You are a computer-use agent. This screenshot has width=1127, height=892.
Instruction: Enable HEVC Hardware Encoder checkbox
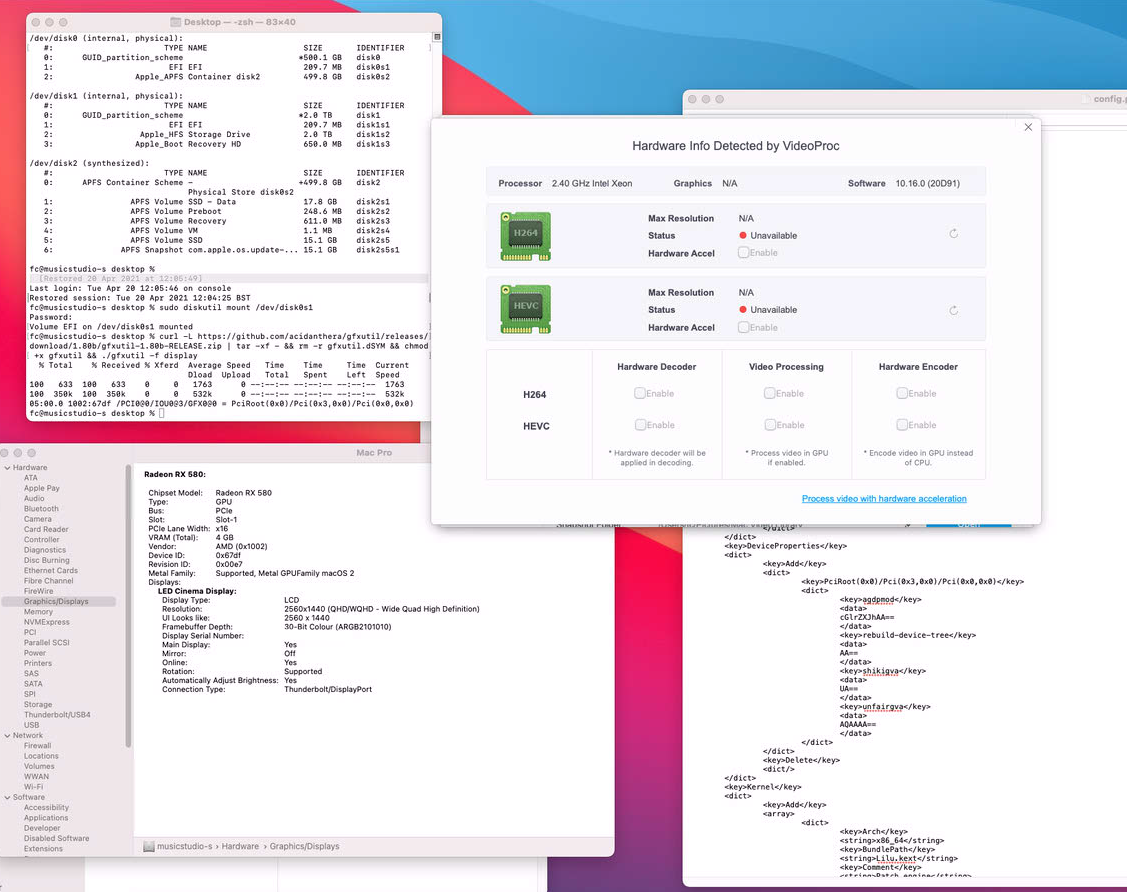[902, 425]
